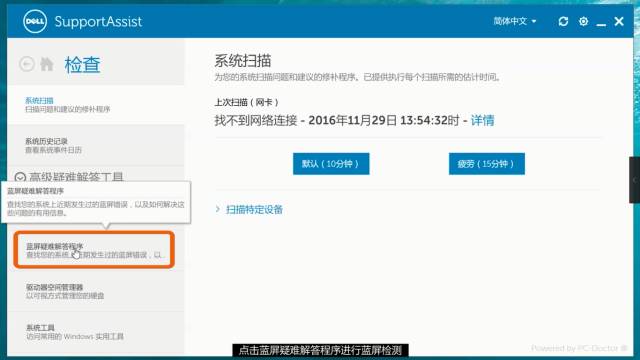The height and width of the screenshot is (360, 640).
Task: Close the SupportAssist window
Action: pyautogui.click(x=619, y=21)
